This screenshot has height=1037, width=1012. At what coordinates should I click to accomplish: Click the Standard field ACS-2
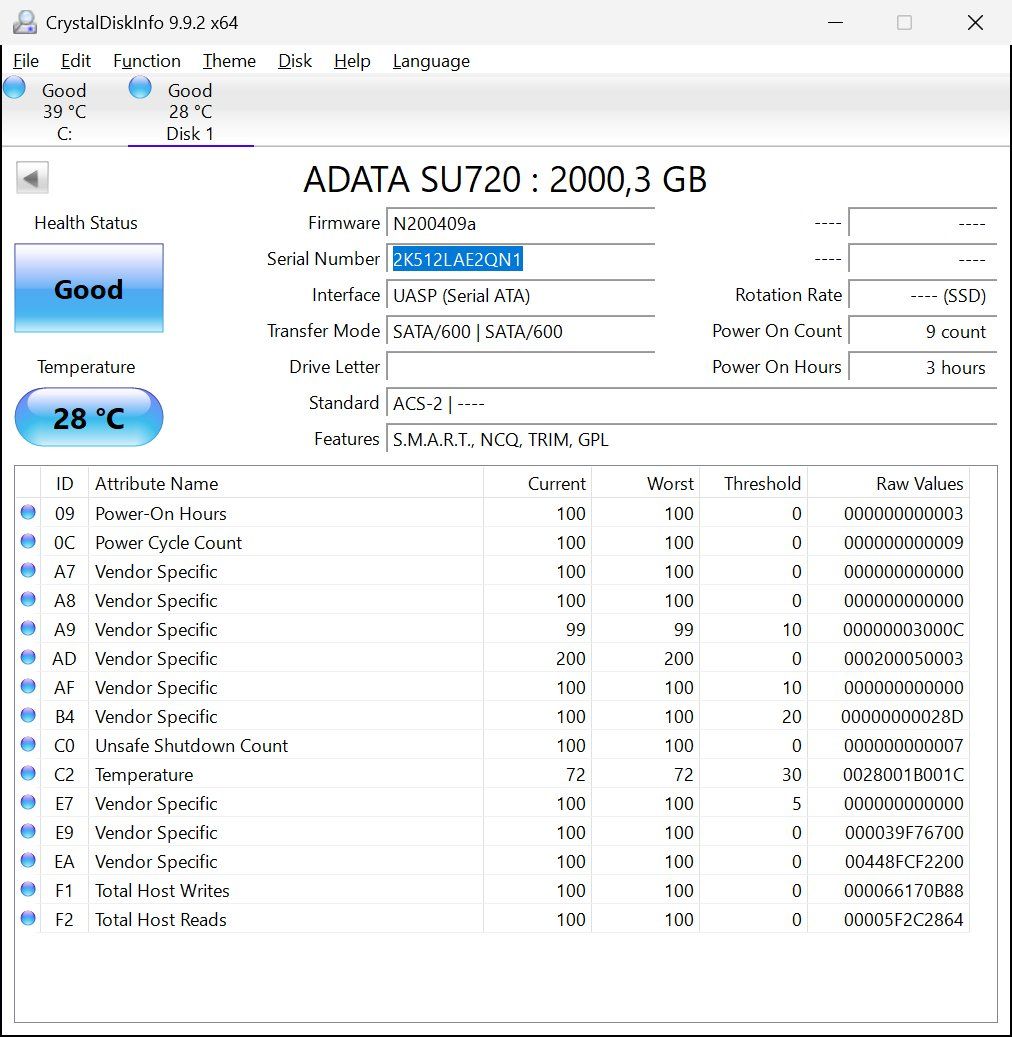[692, 403]
